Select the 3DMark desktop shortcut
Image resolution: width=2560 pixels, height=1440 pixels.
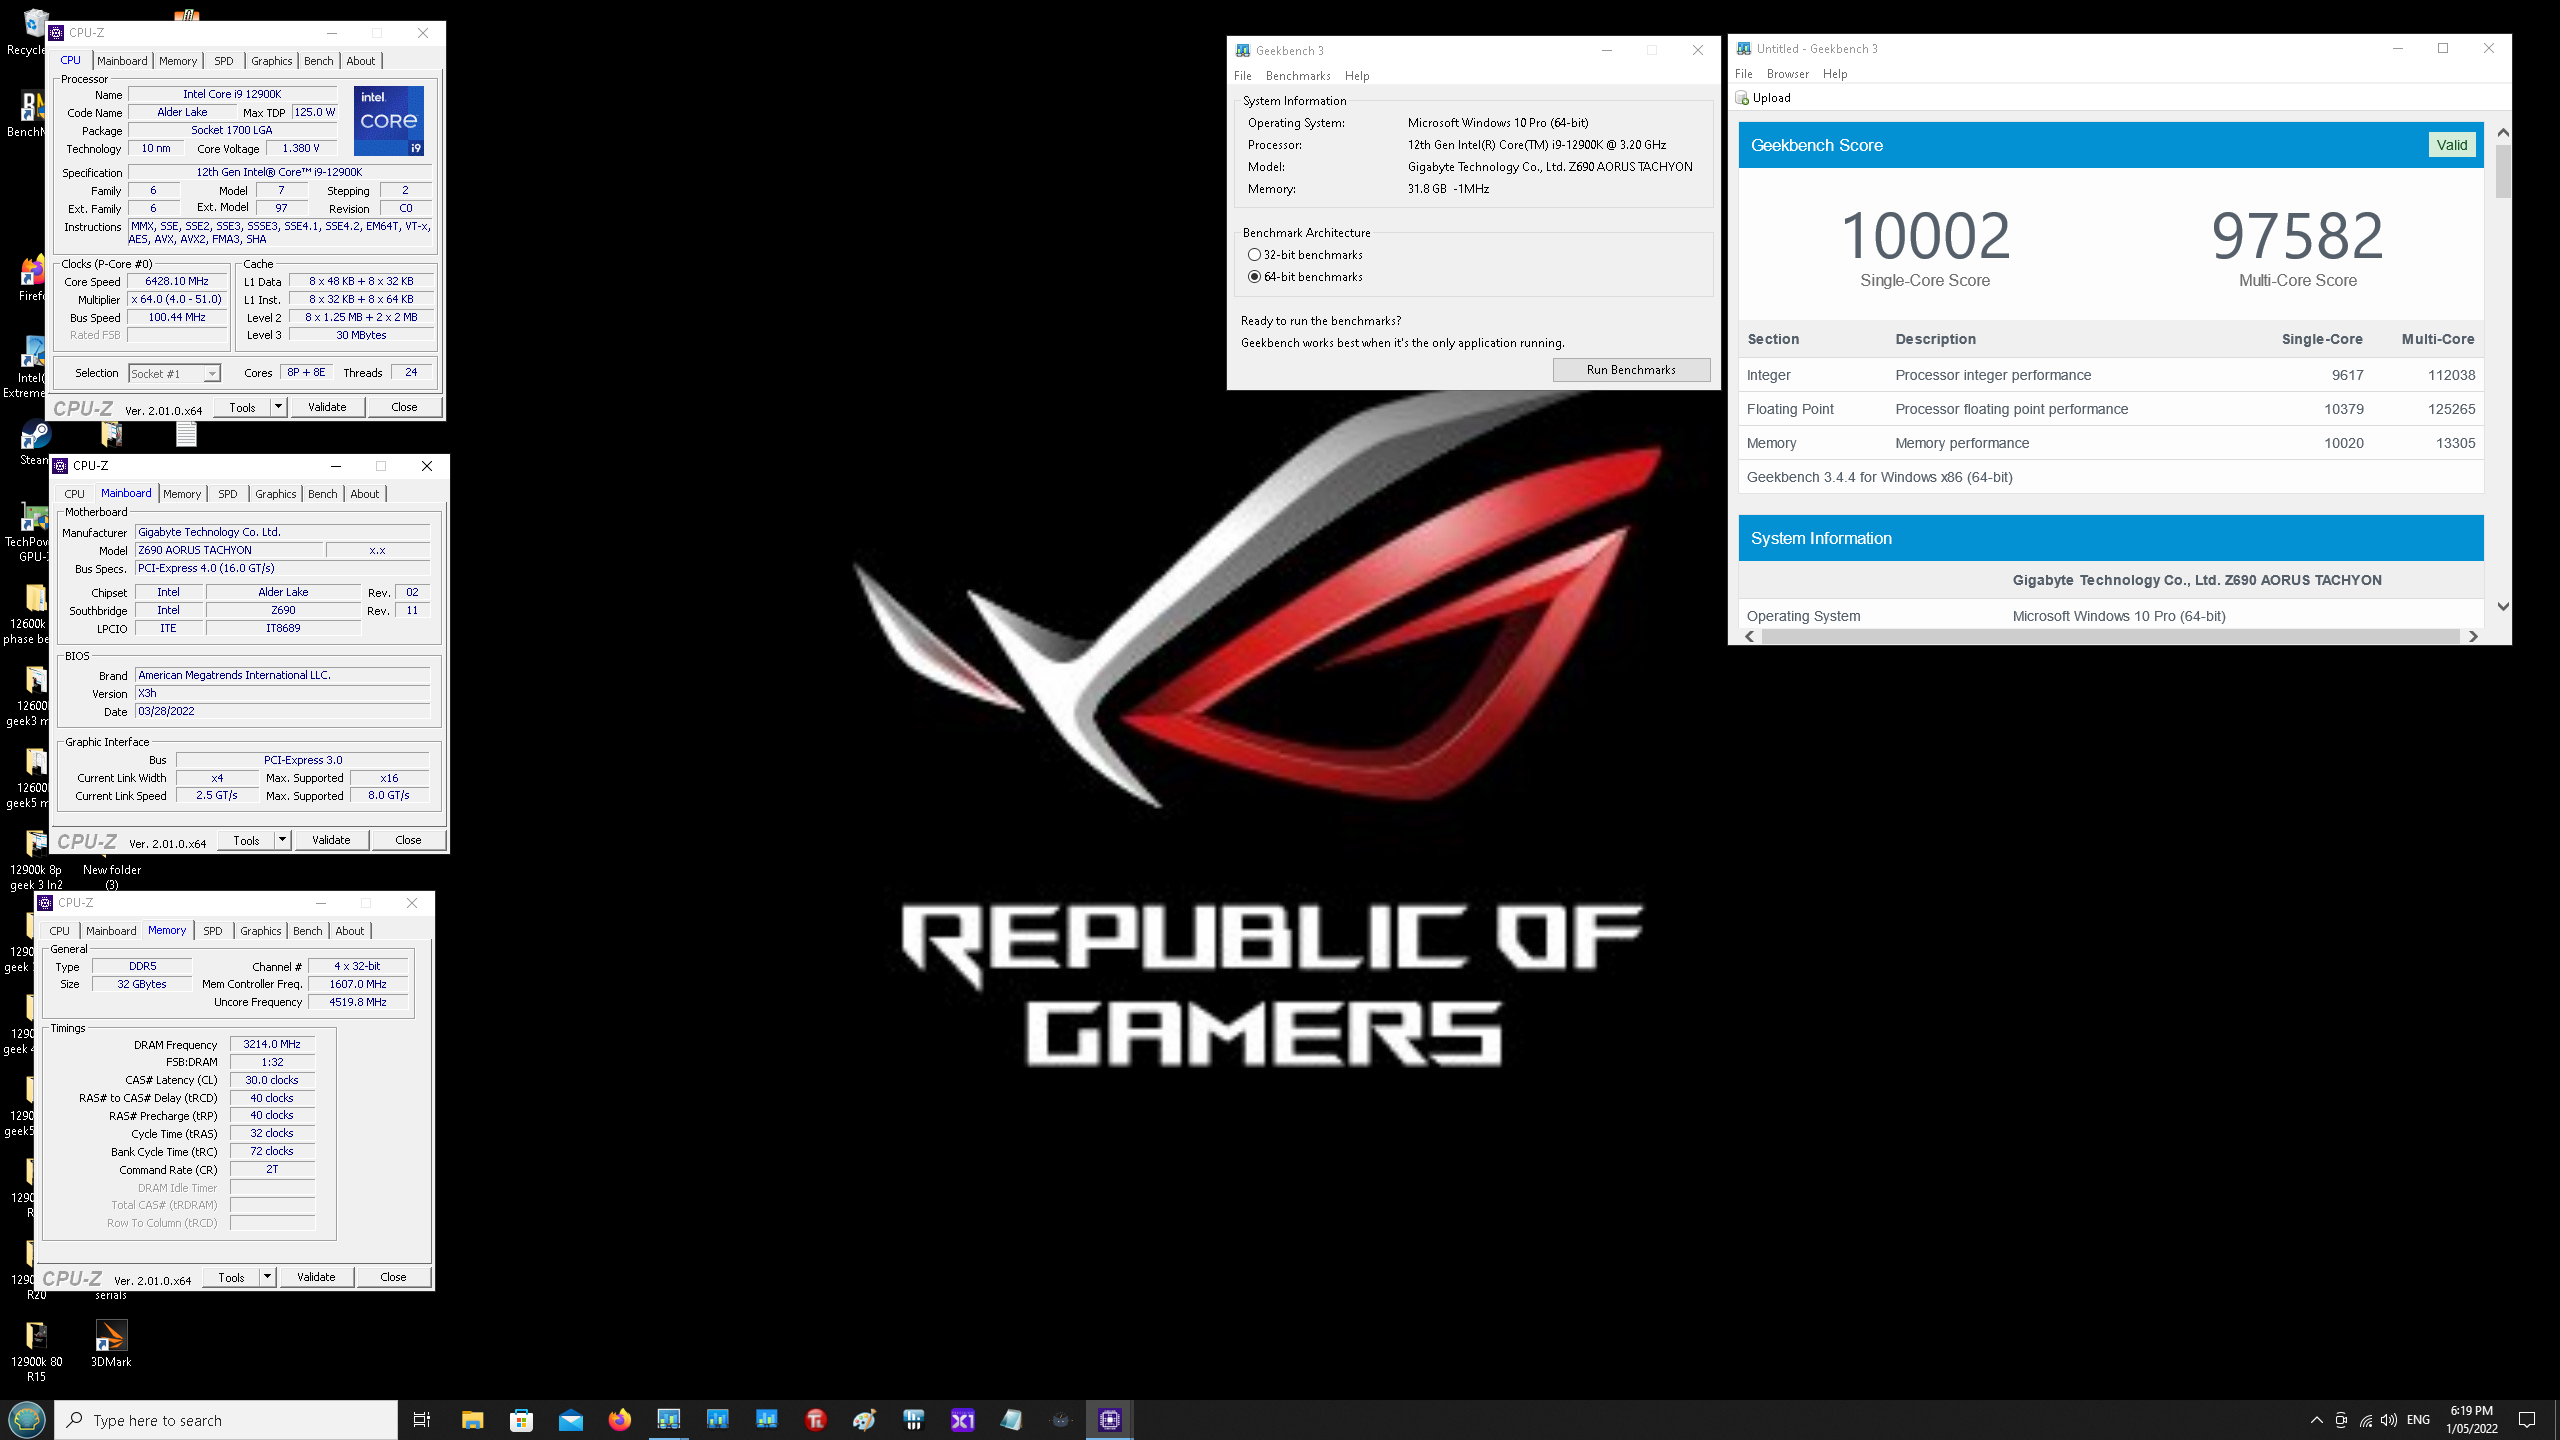pos(111,1344)
